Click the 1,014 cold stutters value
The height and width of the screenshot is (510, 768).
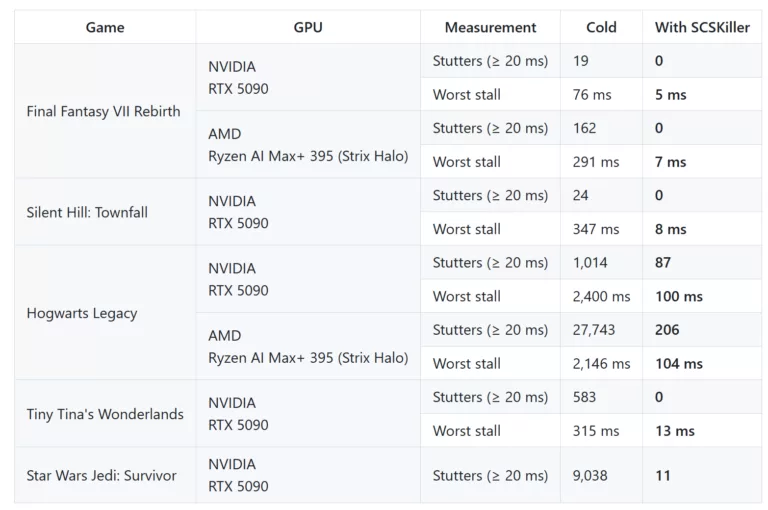point(590,263)
